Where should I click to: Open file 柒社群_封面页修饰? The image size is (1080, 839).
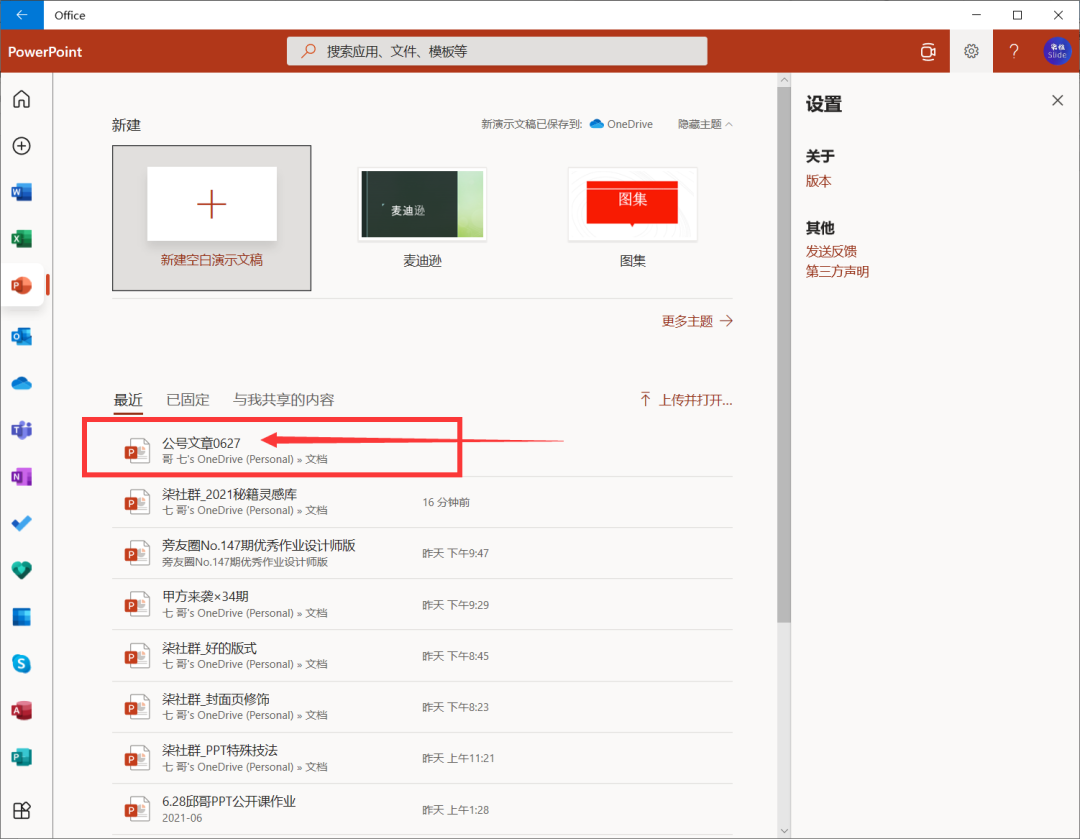422,707
